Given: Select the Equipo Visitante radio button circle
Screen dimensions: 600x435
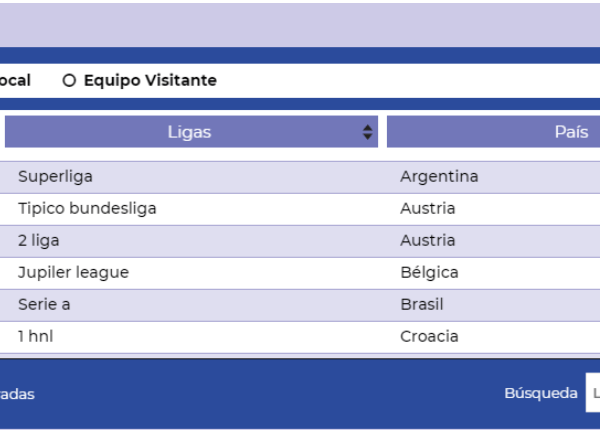Looking at the screenshot, I should tap(69, 81).
